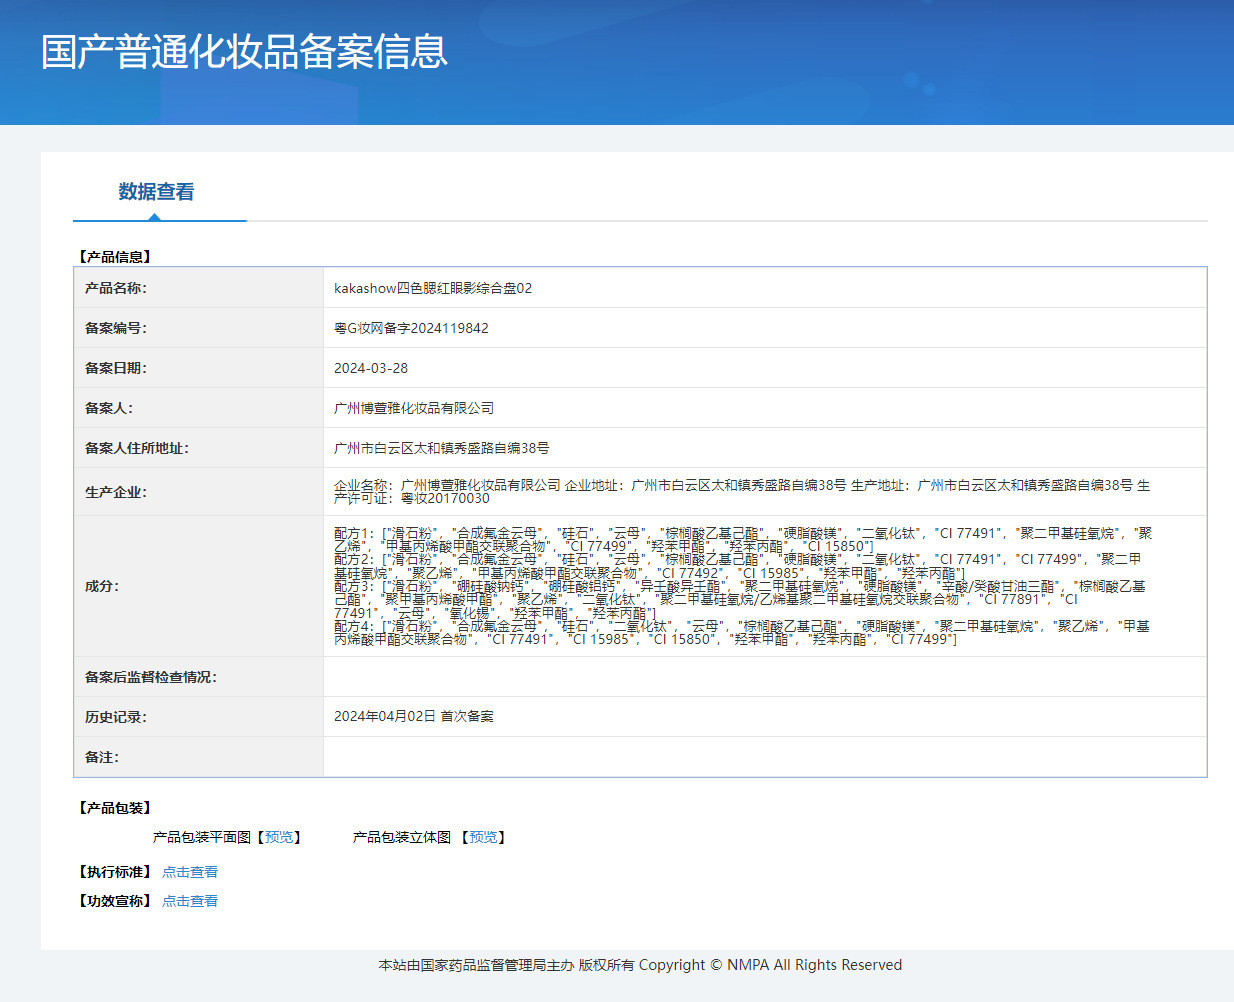Select address 广州市白云区太和镇秀盛路自编38号
The image size is (1234, 1002).
[x=441, y=448]
